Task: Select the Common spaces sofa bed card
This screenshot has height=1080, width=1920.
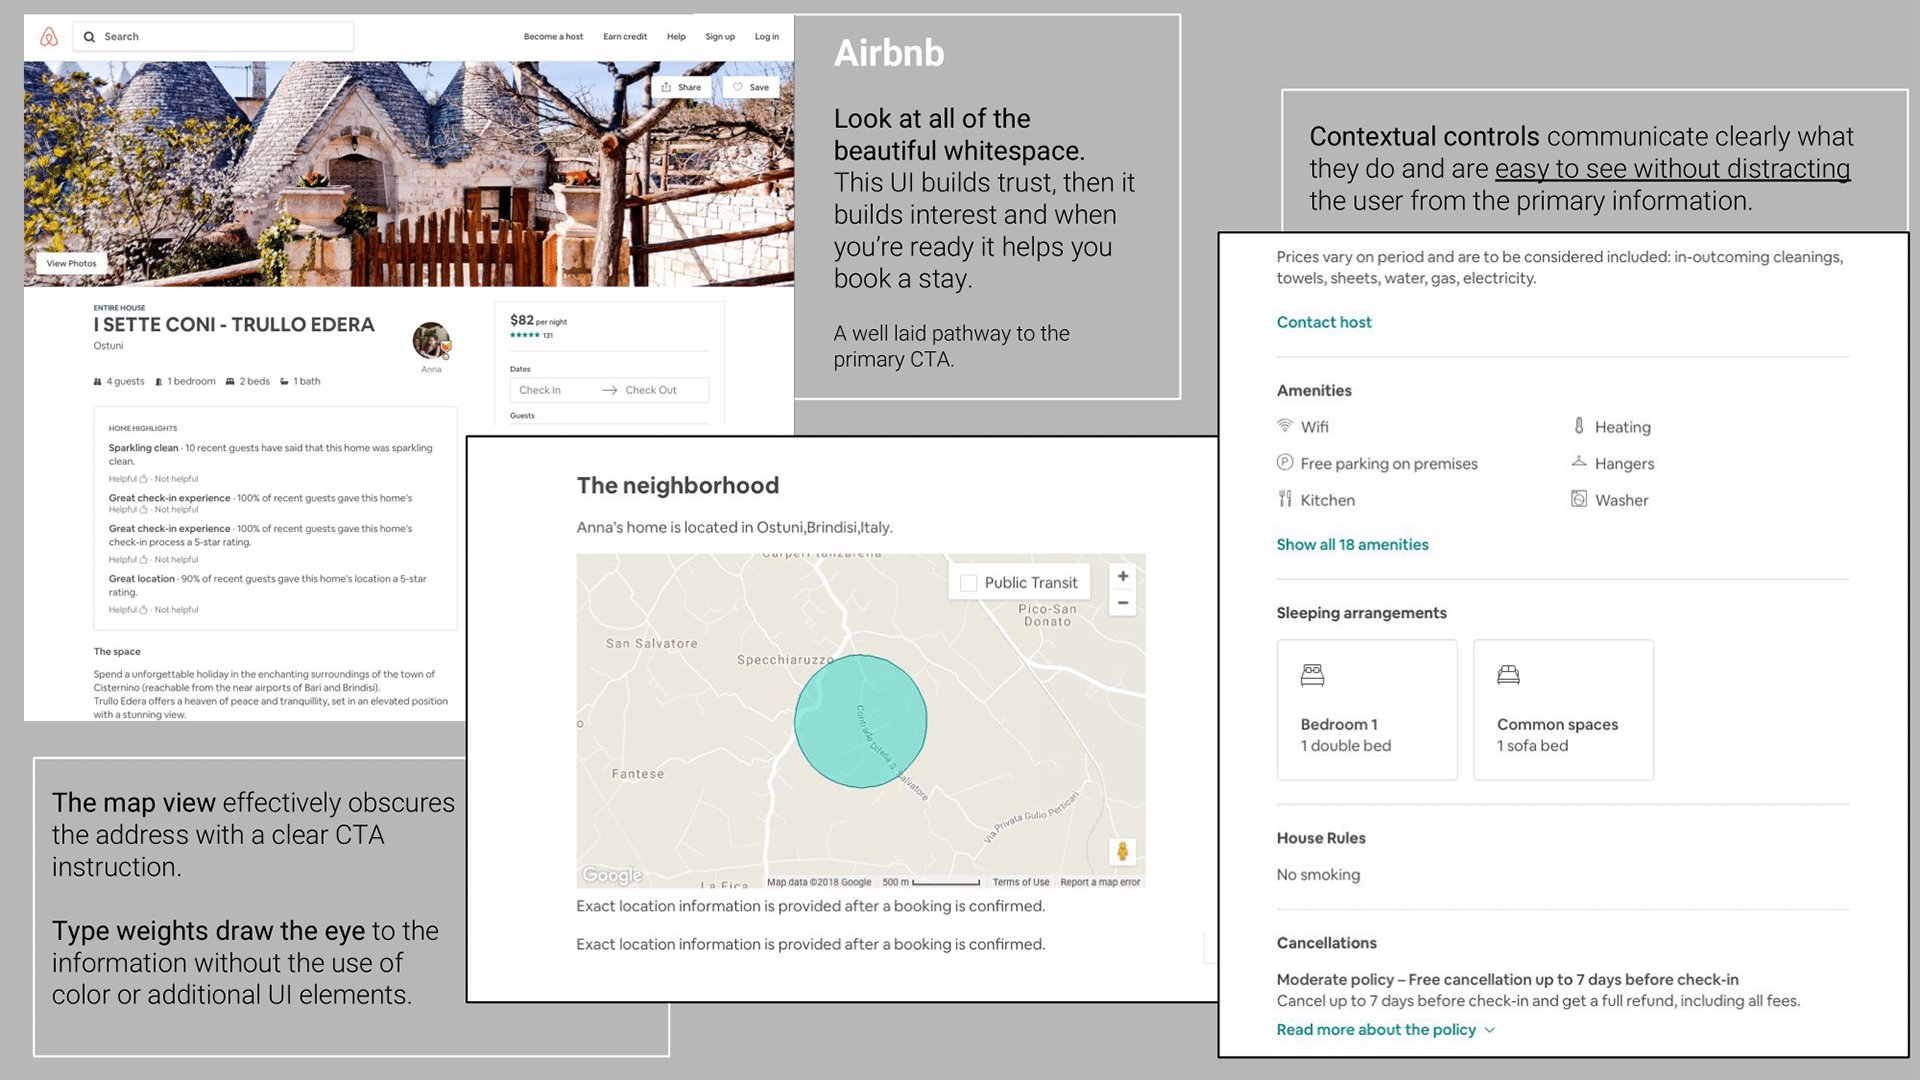Action: pyautogui.click(x=1563, y=710)
